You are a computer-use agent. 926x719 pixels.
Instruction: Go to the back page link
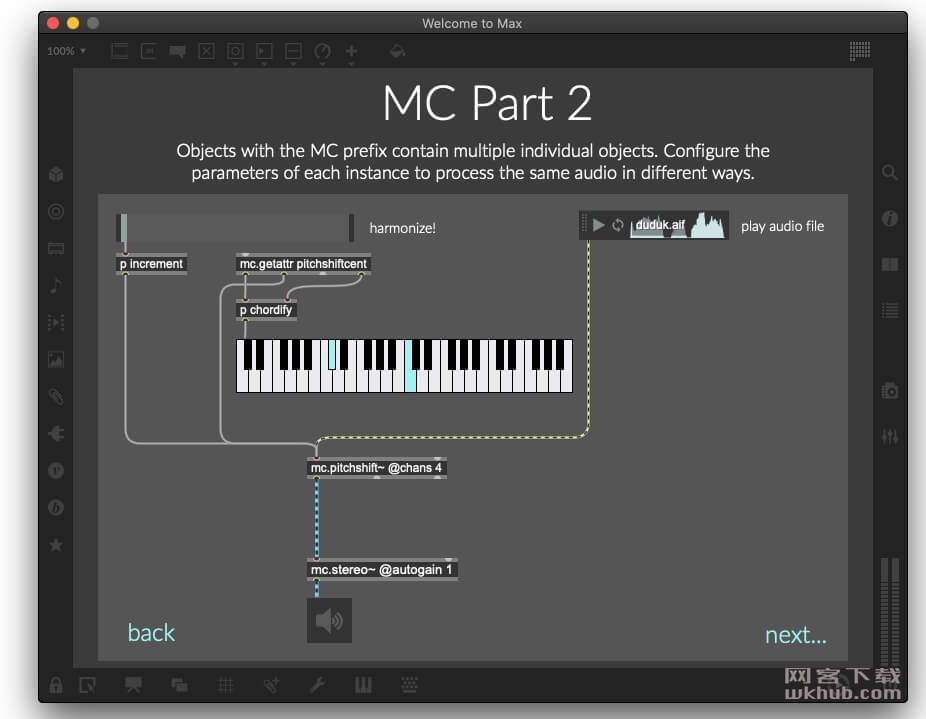[x=151, y=633]
